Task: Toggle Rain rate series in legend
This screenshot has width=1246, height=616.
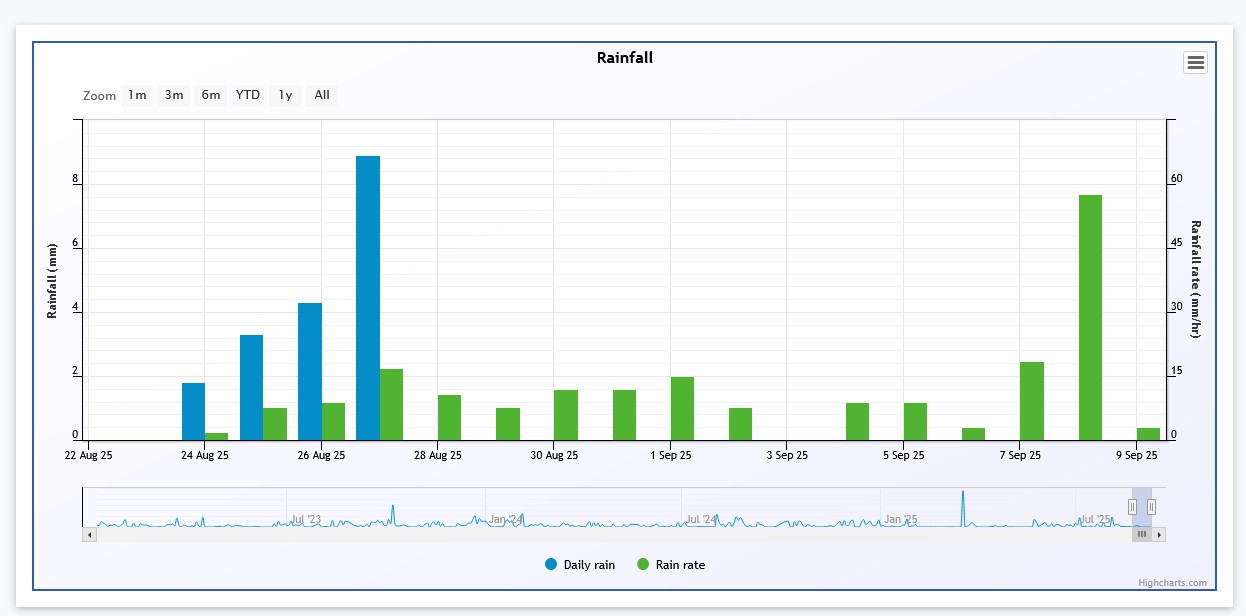Action: (680, 565)
